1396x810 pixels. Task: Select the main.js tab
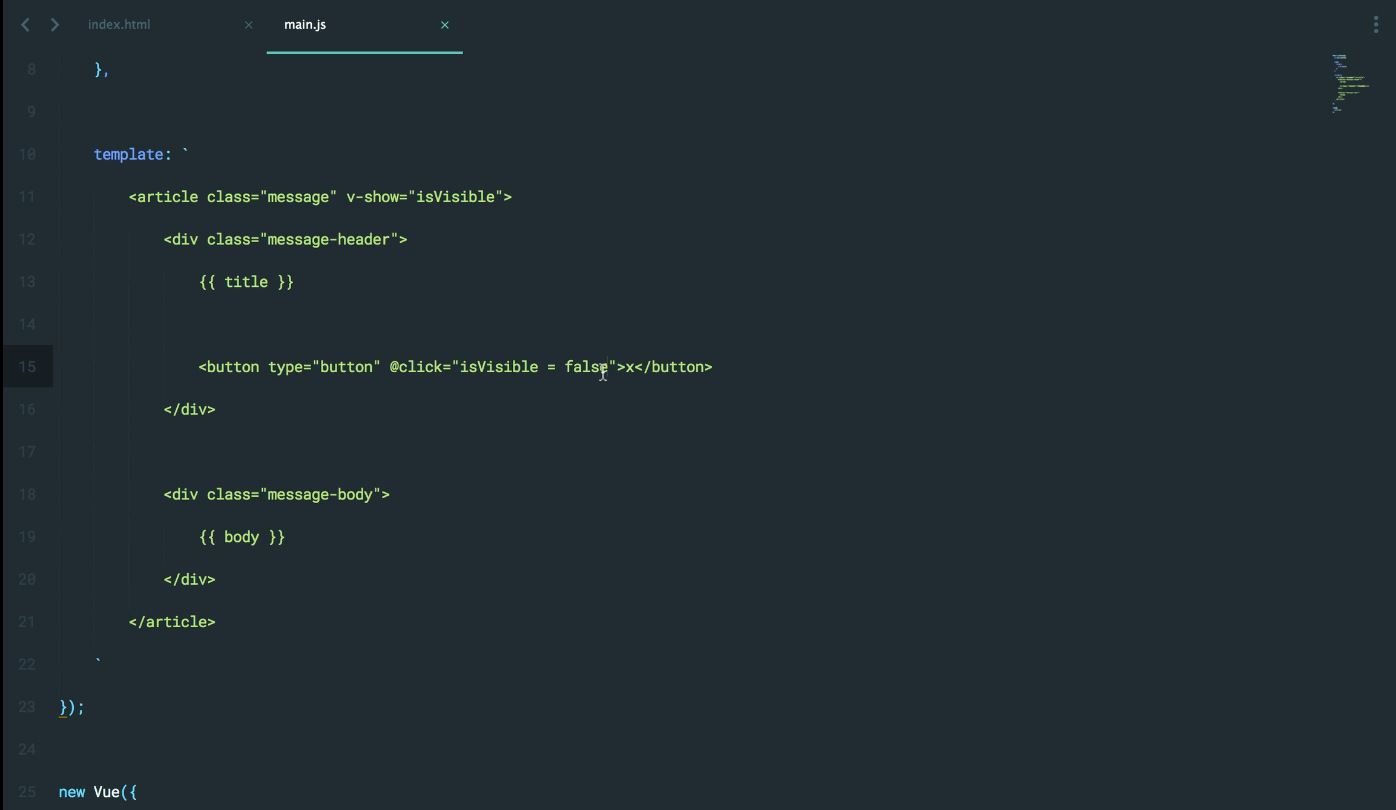click(305, 25)
